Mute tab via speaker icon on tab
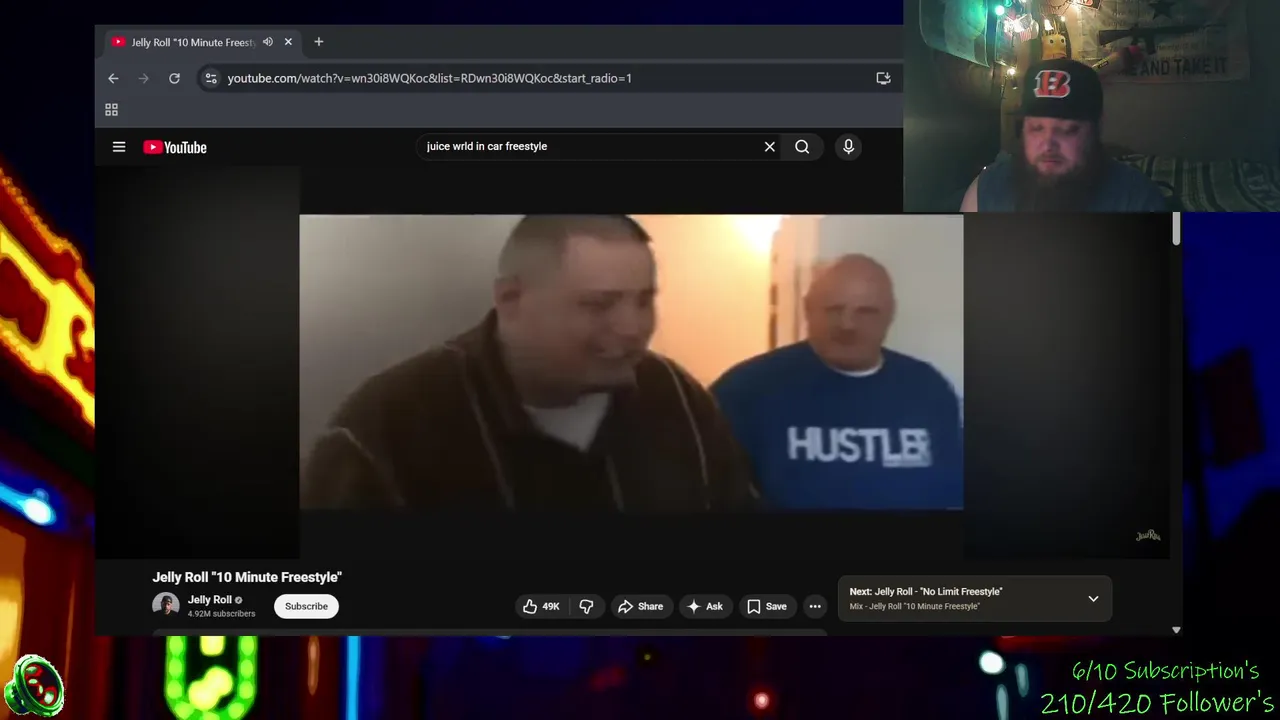 268,42
